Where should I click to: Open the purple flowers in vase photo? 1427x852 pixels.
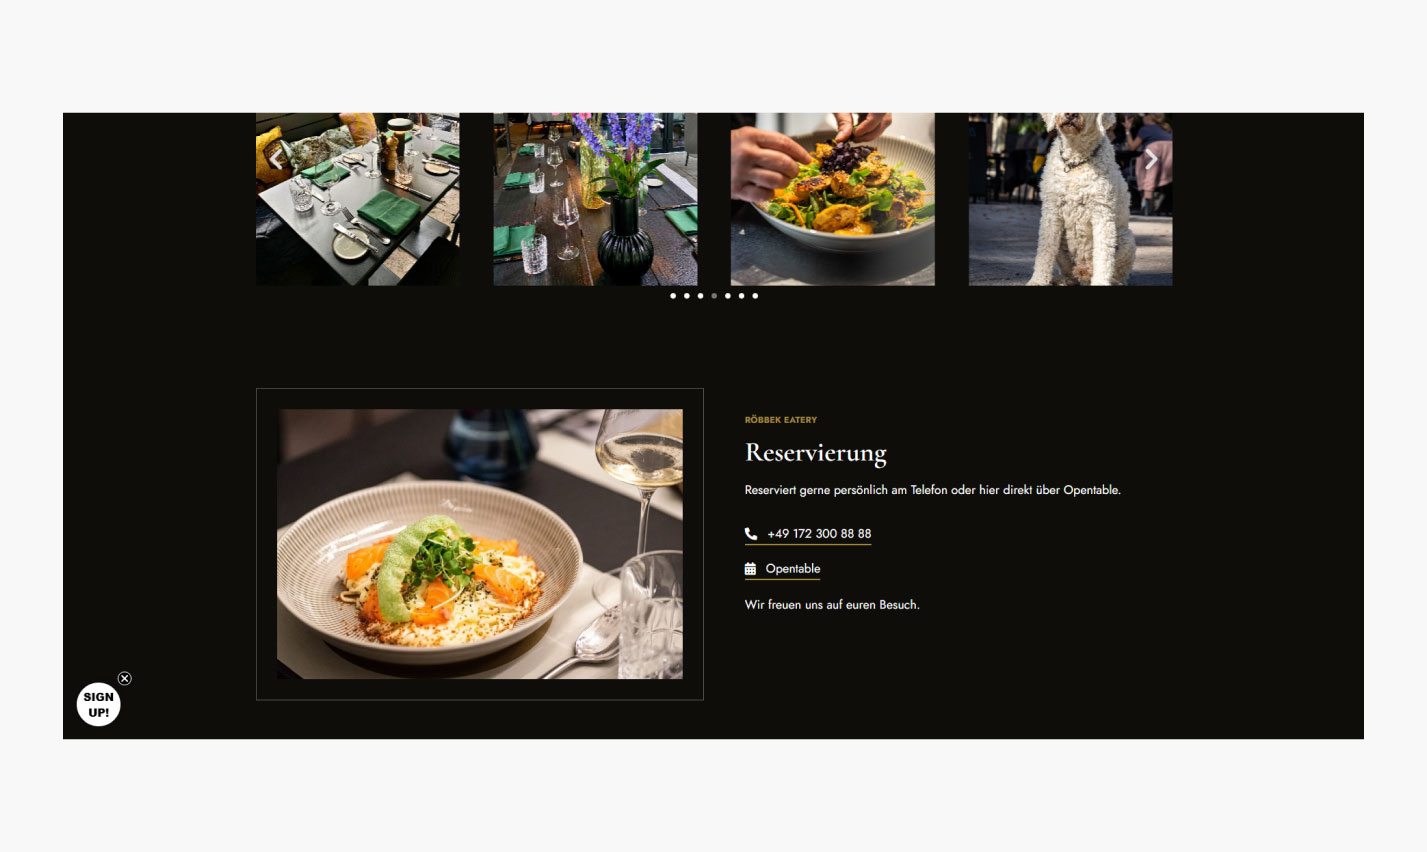tap(595, 199)
